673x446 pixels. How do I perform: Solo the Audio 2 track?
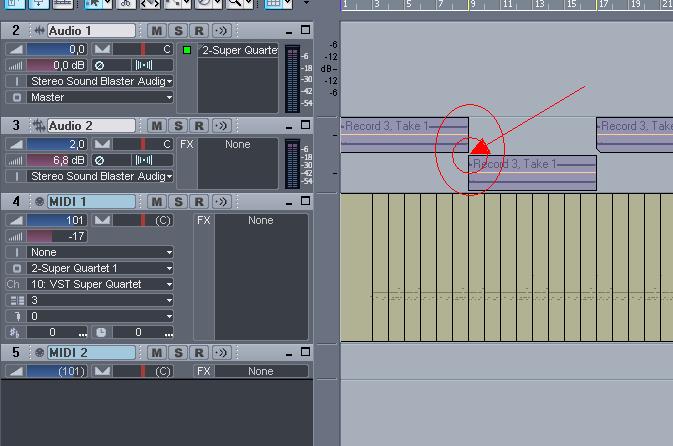(x=178, y=126)
